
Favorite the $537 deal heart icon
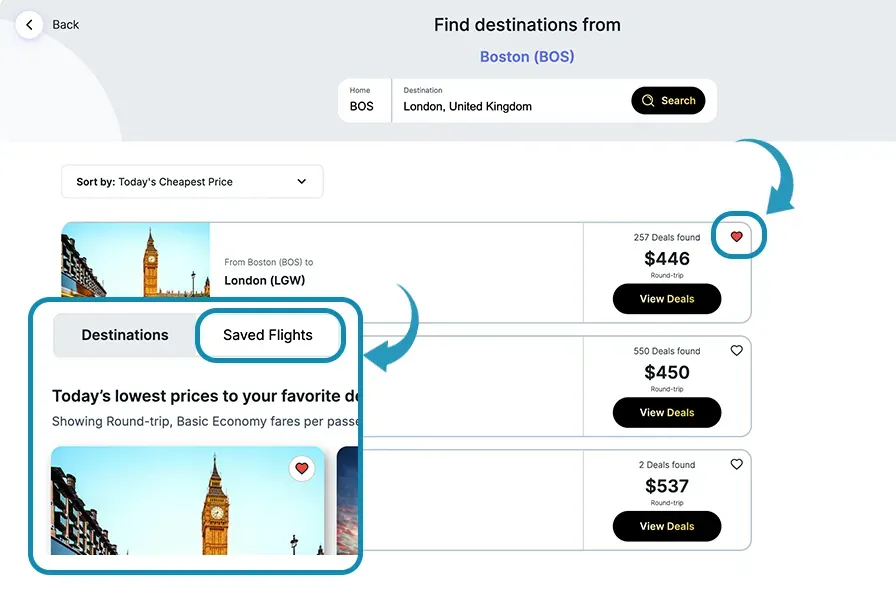737,465
